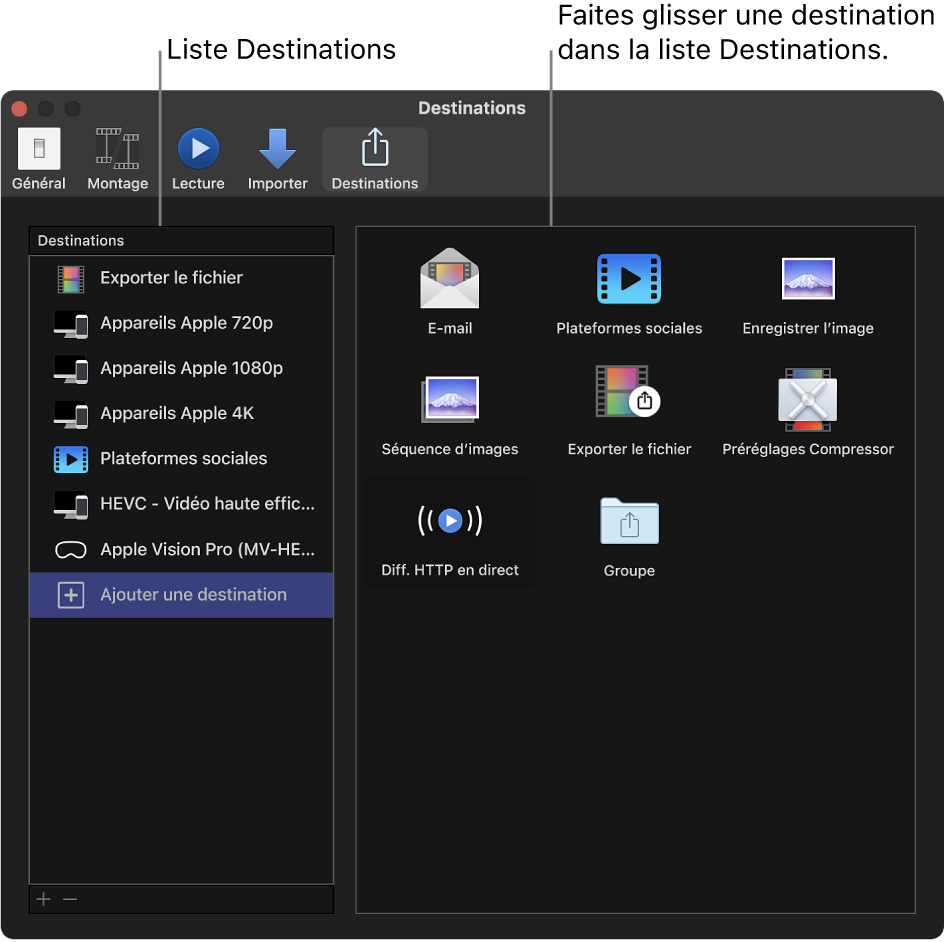Switch to the Importer preferences pane

pos(277,158)
